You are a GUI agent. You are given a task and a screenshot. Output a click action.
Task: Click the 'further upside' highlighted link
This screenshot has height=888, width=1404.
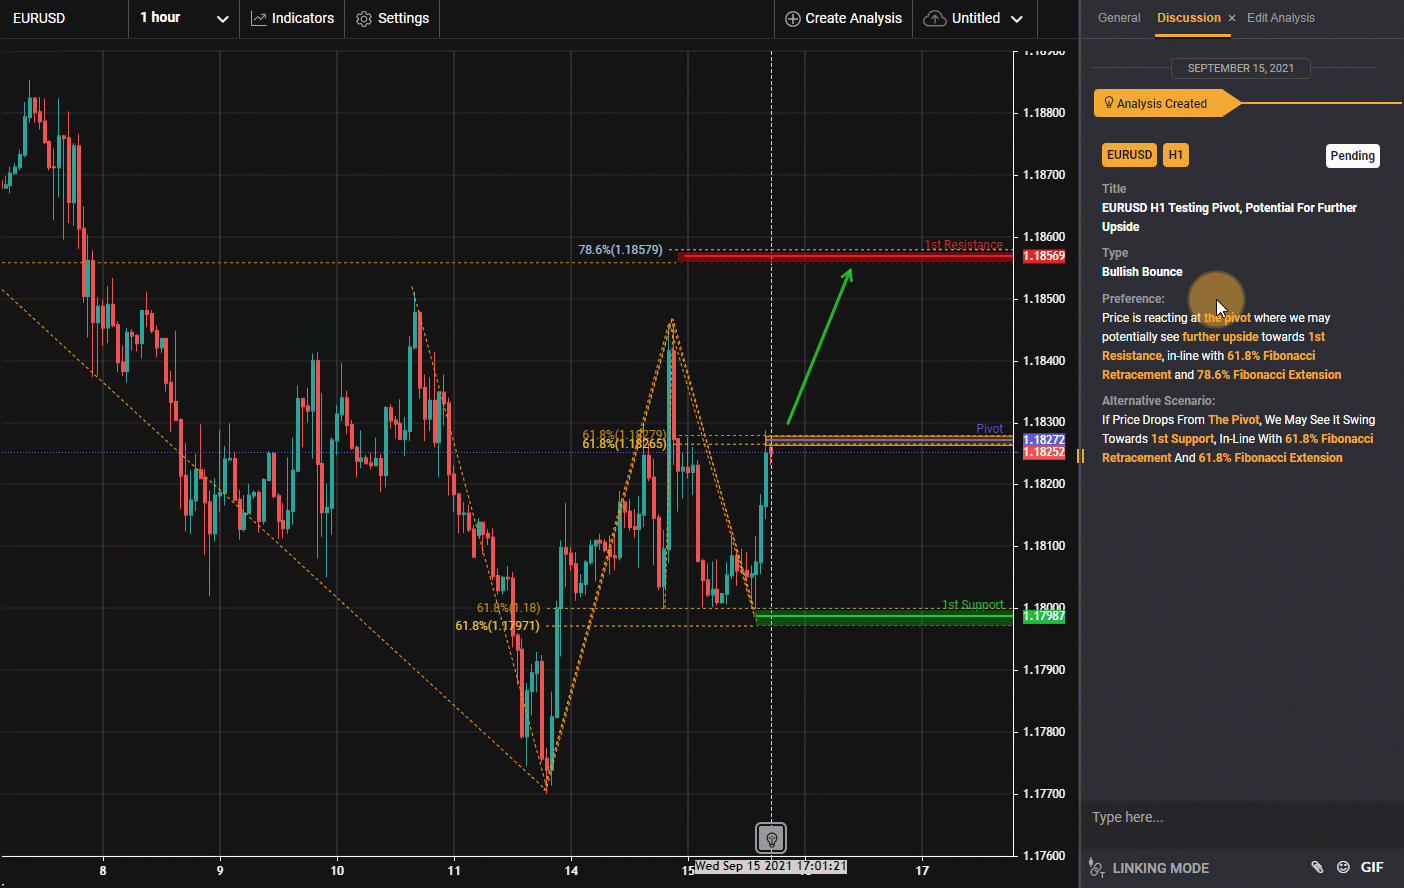coord(1220,337)
